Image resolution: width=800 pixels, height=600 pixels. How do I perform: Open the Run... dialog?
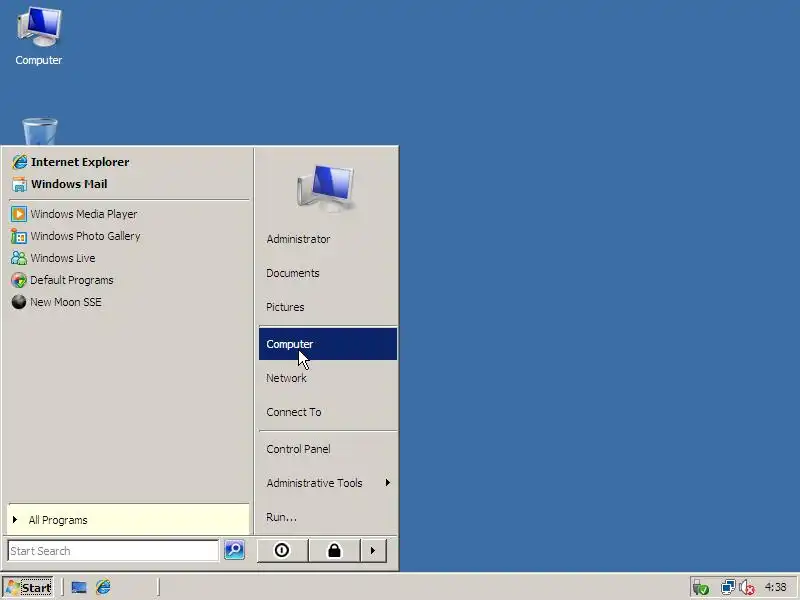coord(328,517)
